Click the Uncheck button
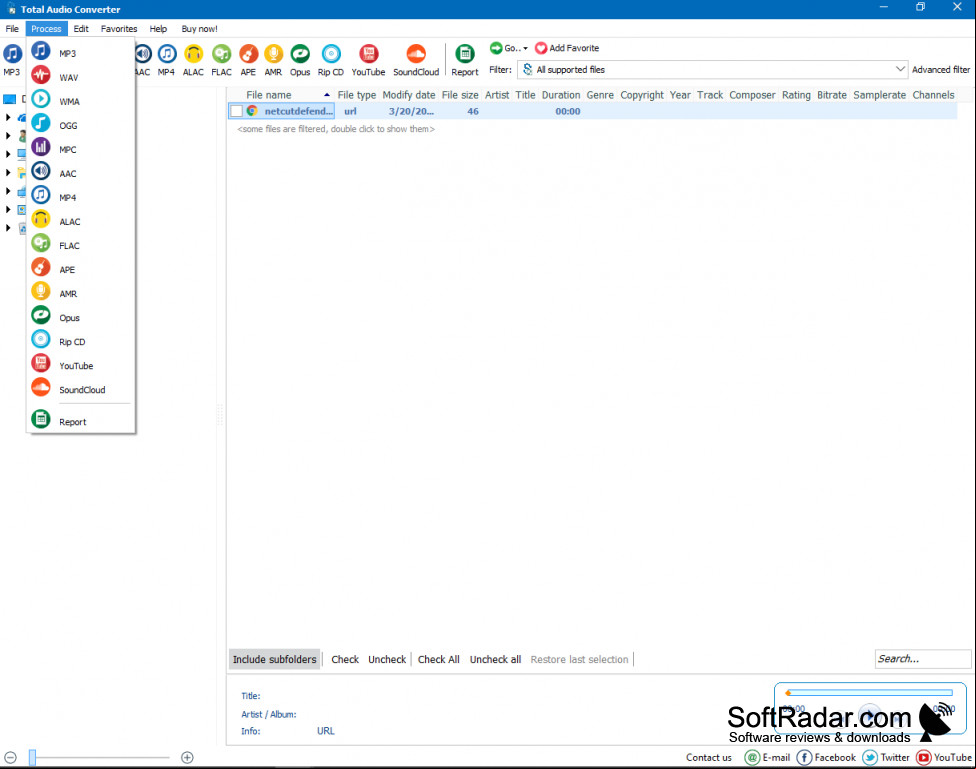 pos(387,659)
